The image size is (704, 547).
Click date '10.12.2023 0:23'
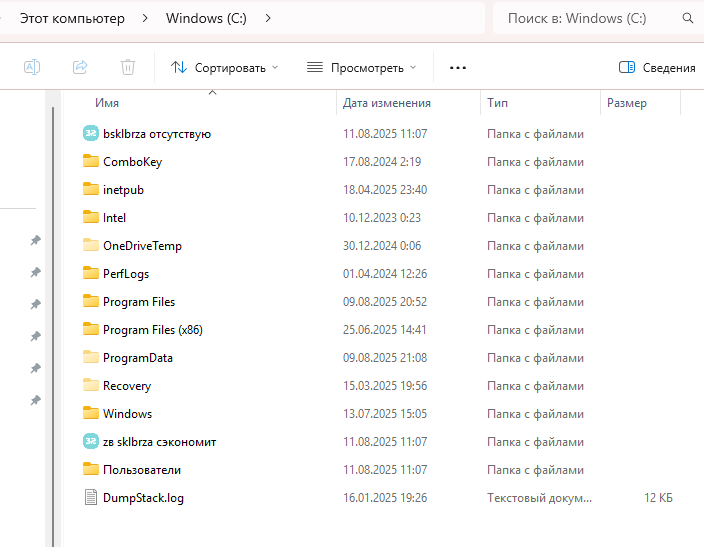point(382,218)
